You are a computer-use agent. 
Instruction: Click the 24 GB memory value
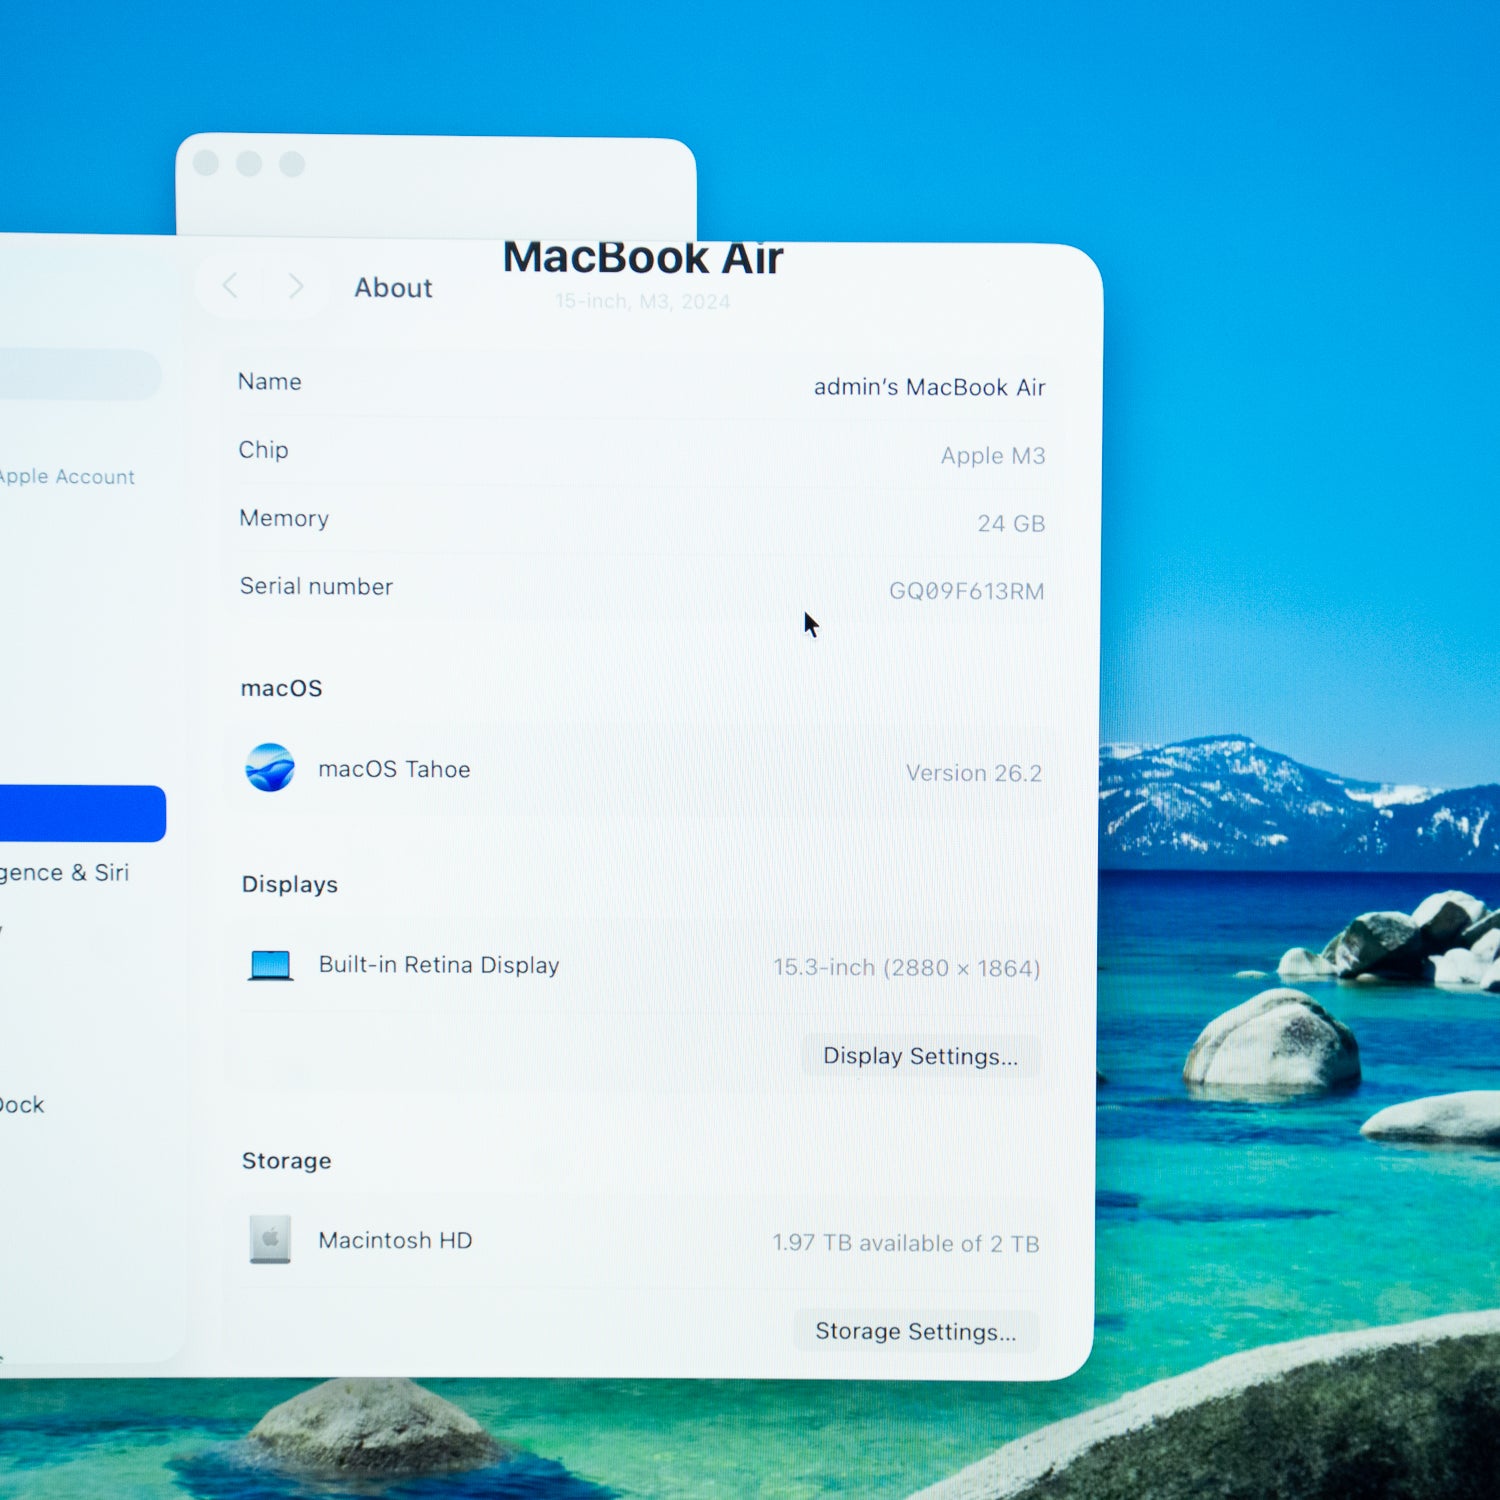point(1013,524)
